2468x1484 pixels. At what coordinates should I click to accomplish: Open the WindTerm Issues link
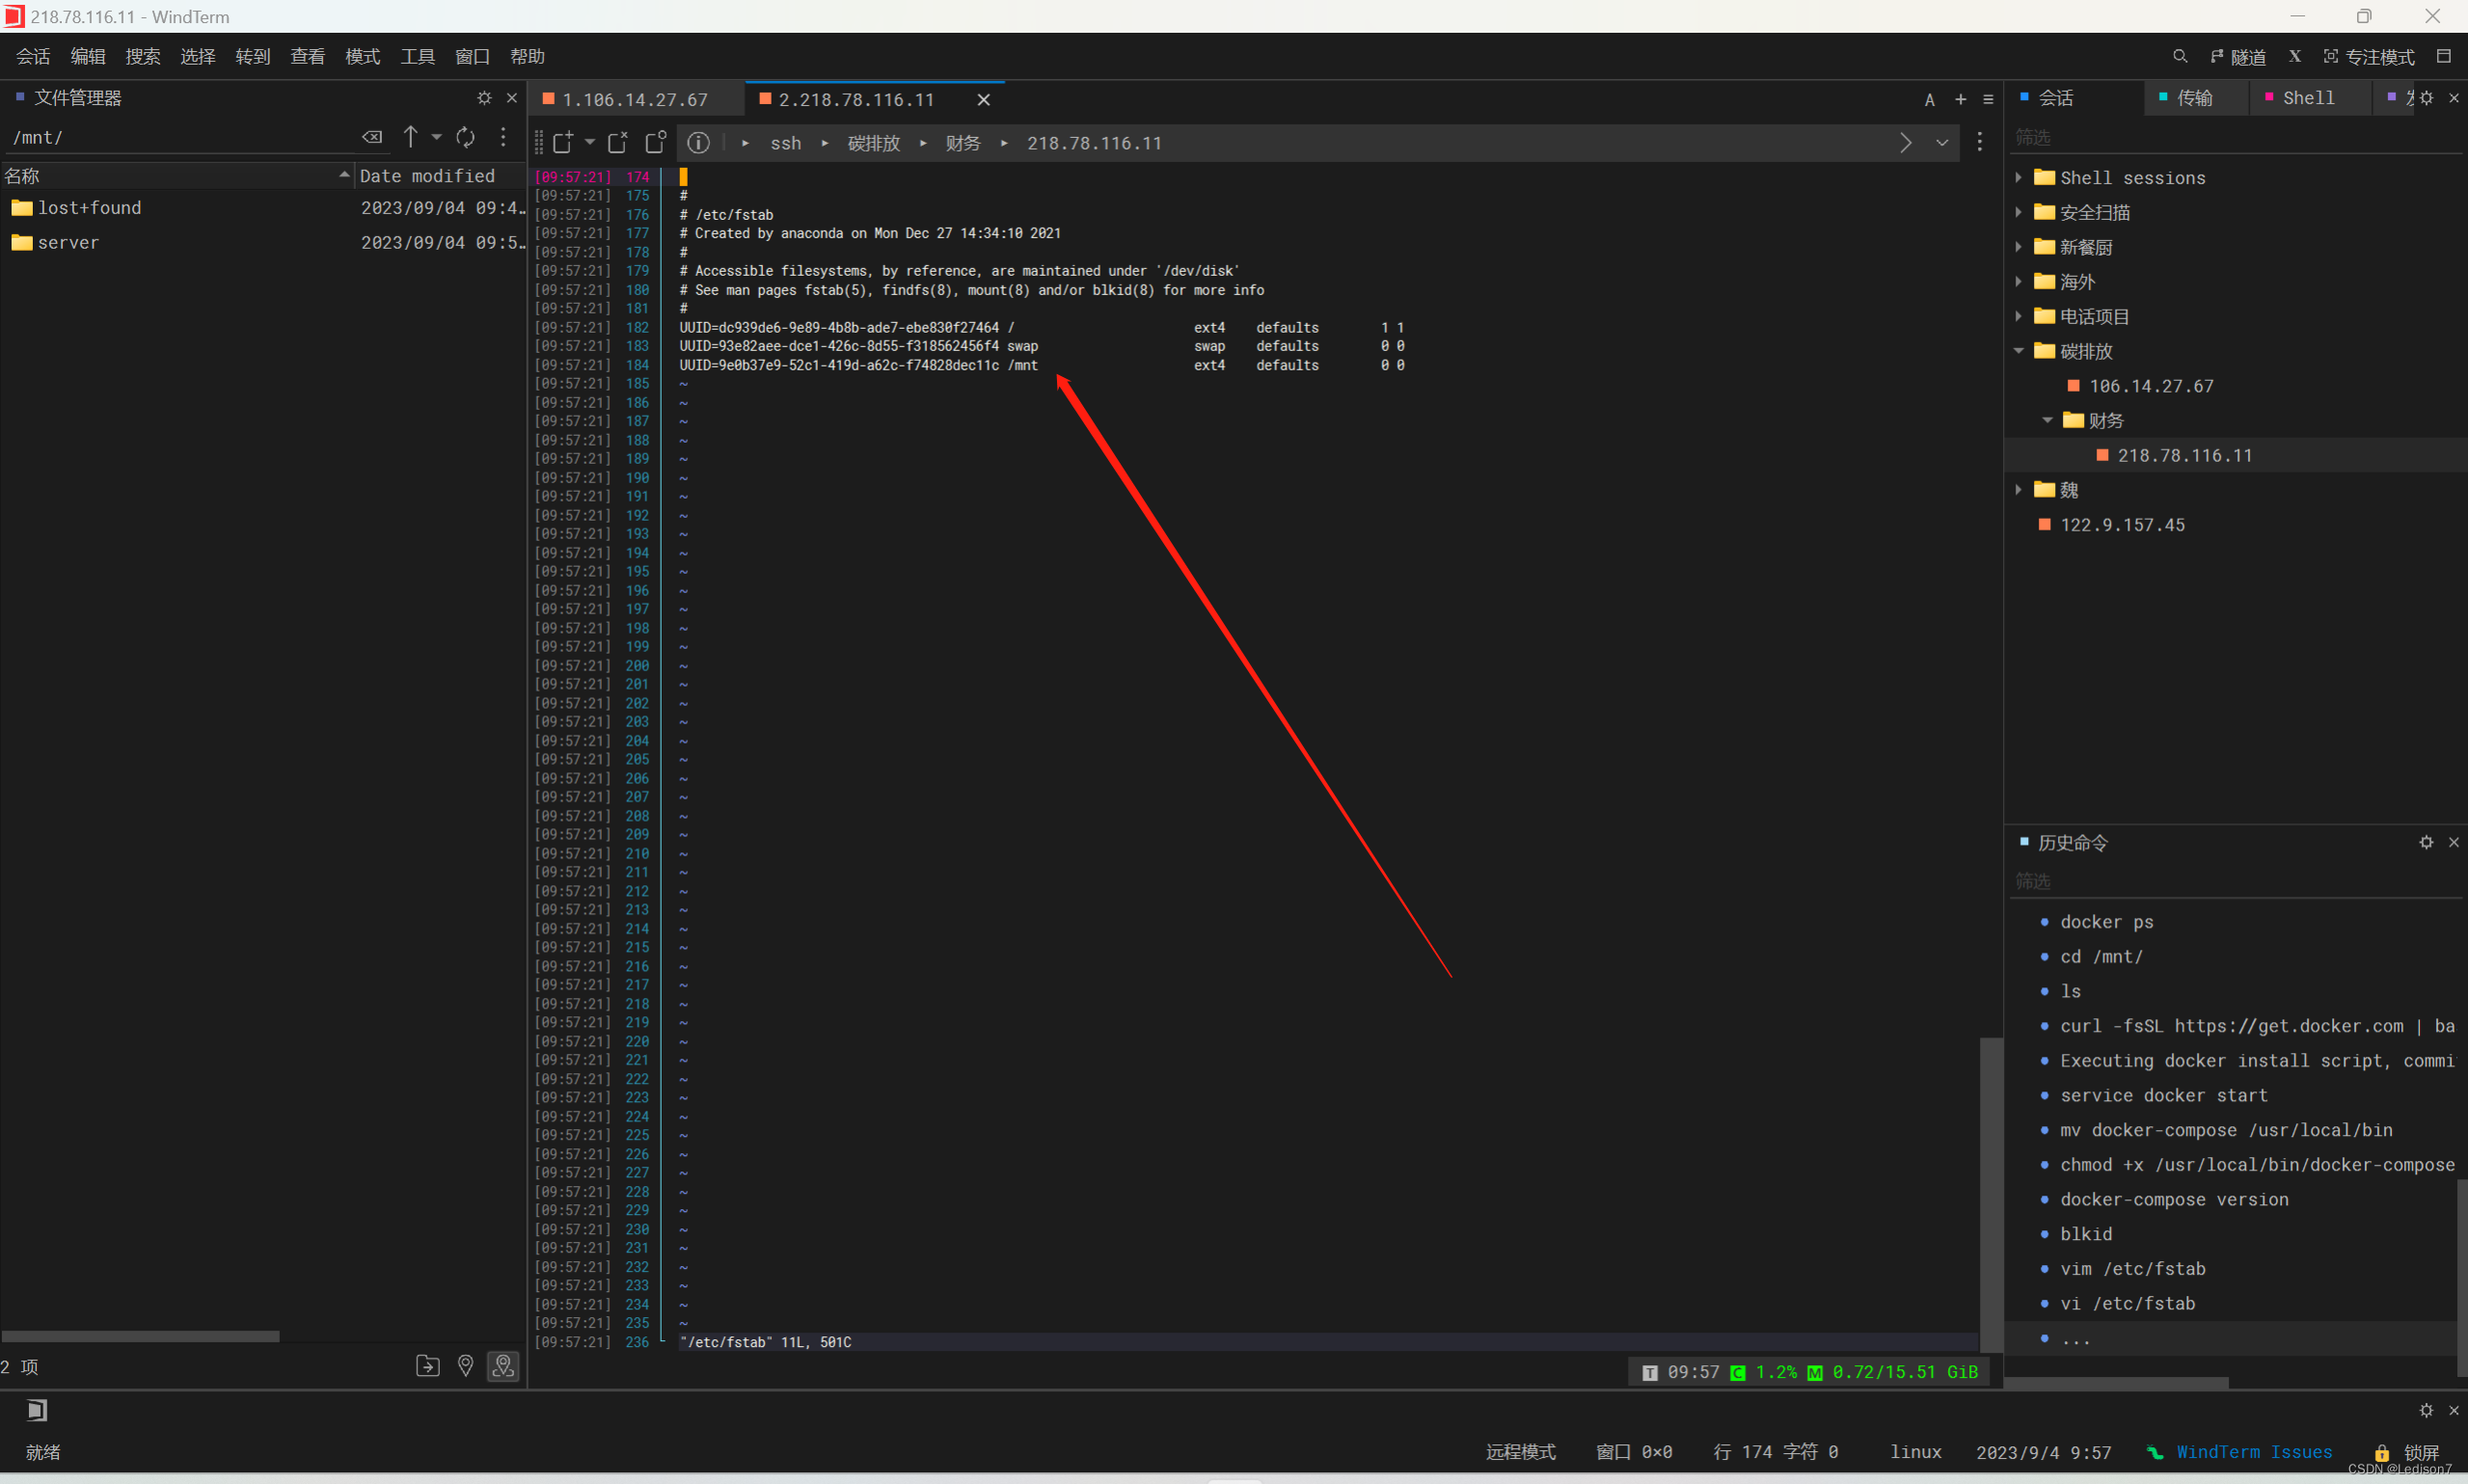(x=2253, y=1452)
